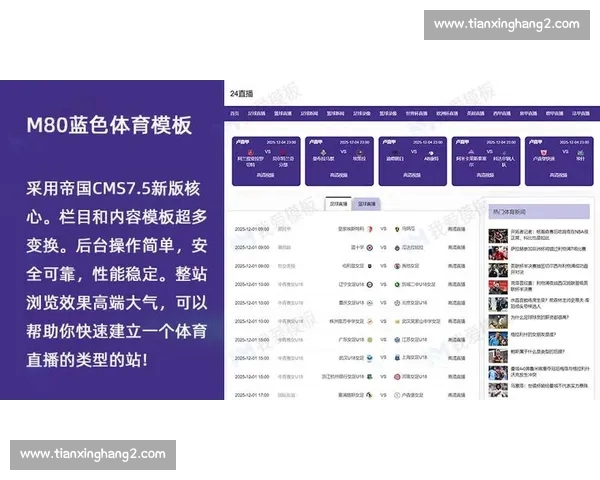Click the 武汉吴家山中学女足 team logo
Image resolution: width=600 pixels, height=480 pixels.
pos(397,321)
